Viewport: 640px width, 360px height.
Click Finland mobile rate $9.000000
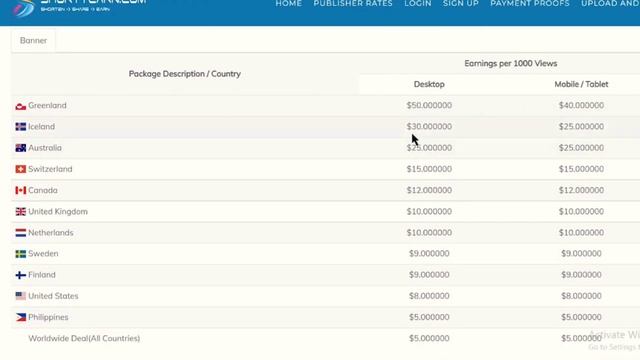point(581,275)
